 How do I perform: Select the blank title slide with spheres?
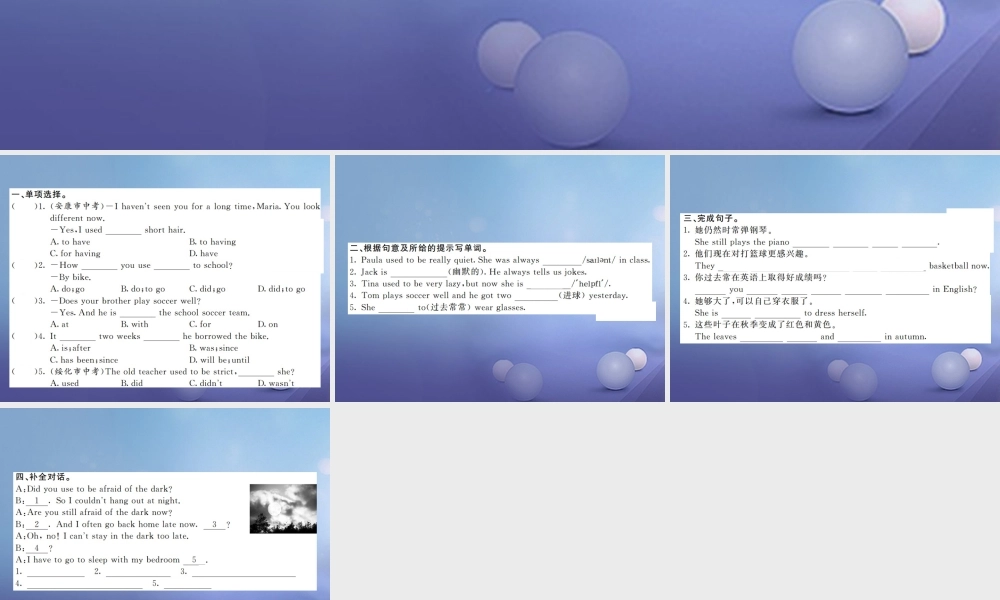tap(500, 75)
